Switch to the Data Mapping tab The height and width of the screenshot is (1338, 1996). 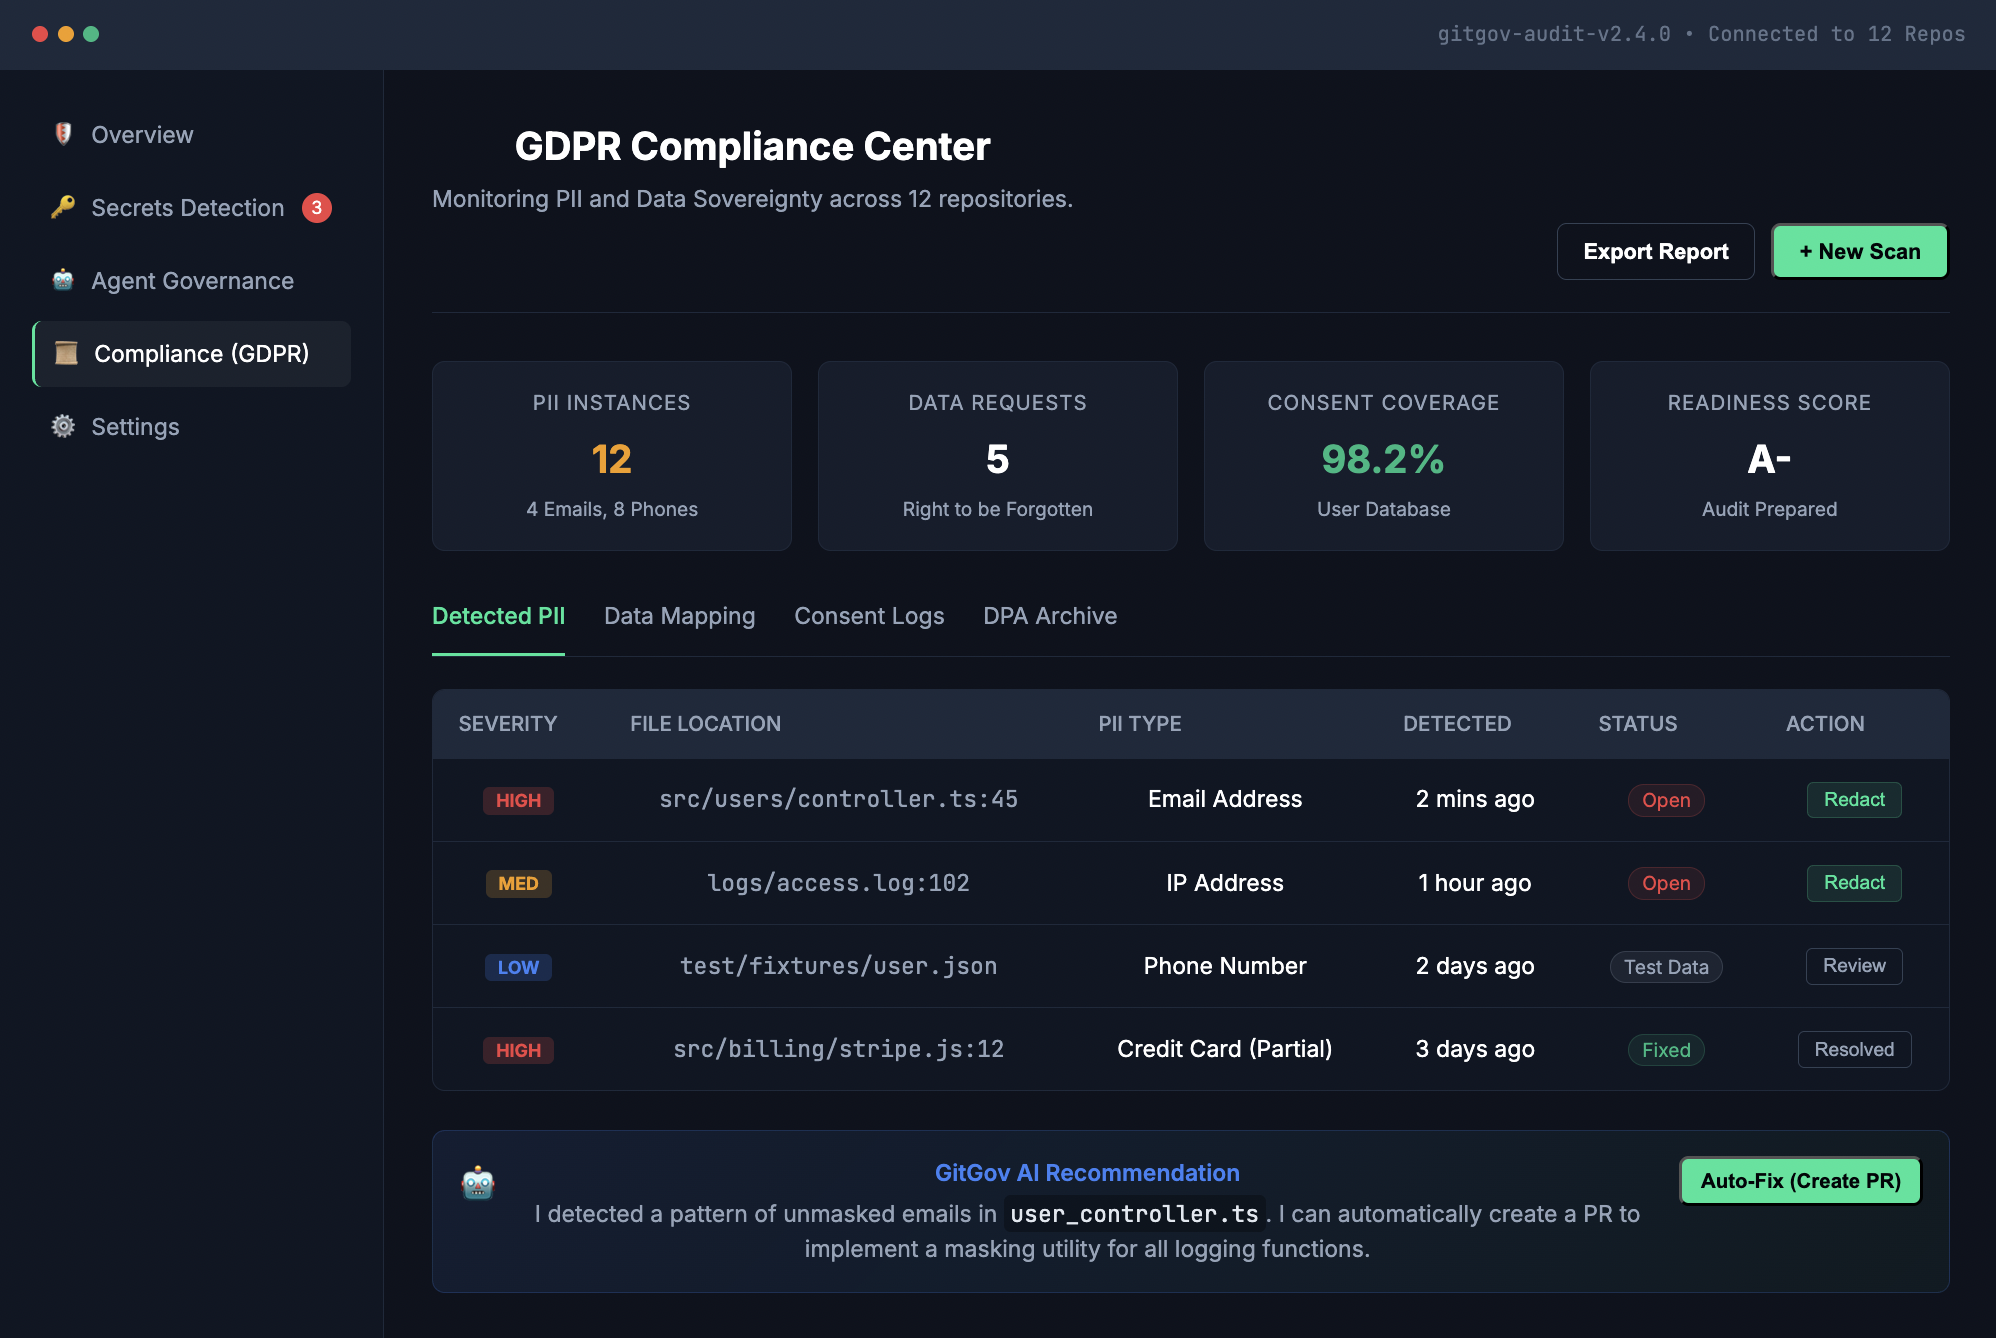coord(679,616)
